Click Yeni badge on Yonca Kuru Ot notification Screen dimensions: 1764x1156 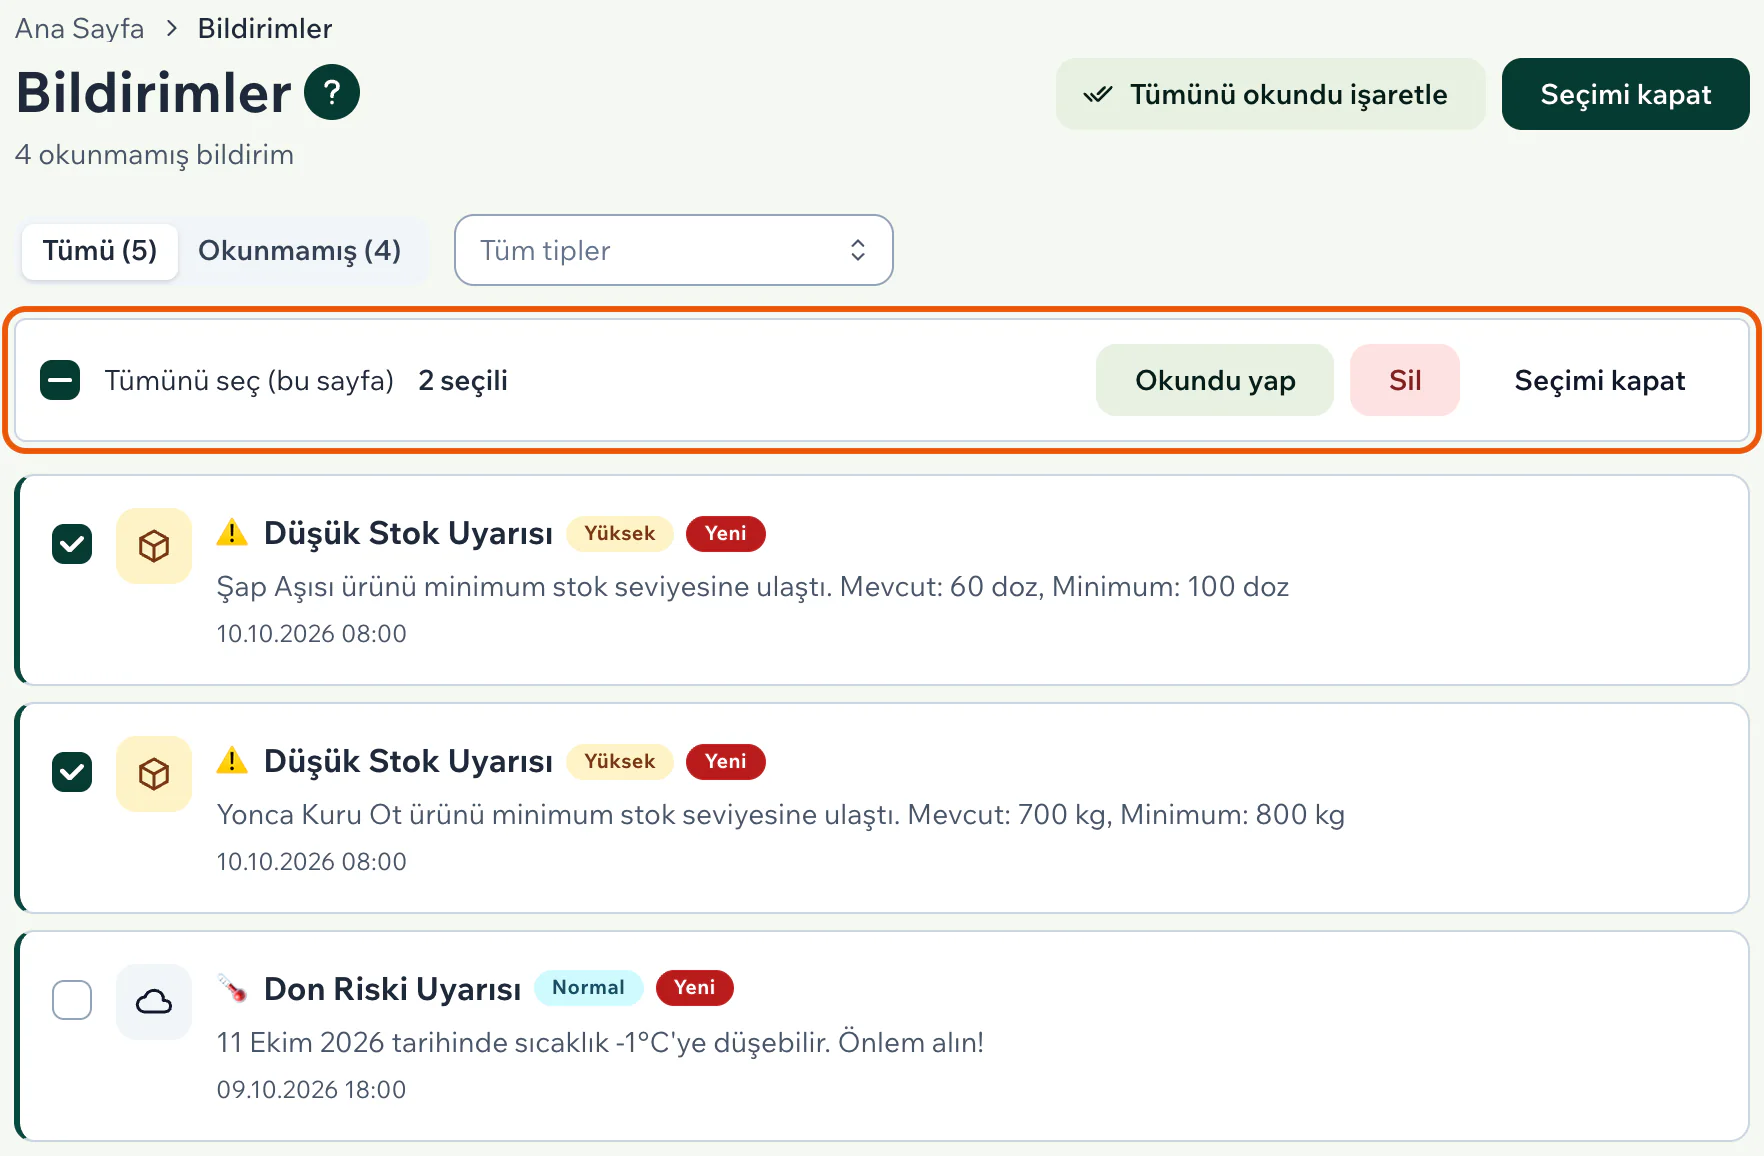click(x=726, y=761)
